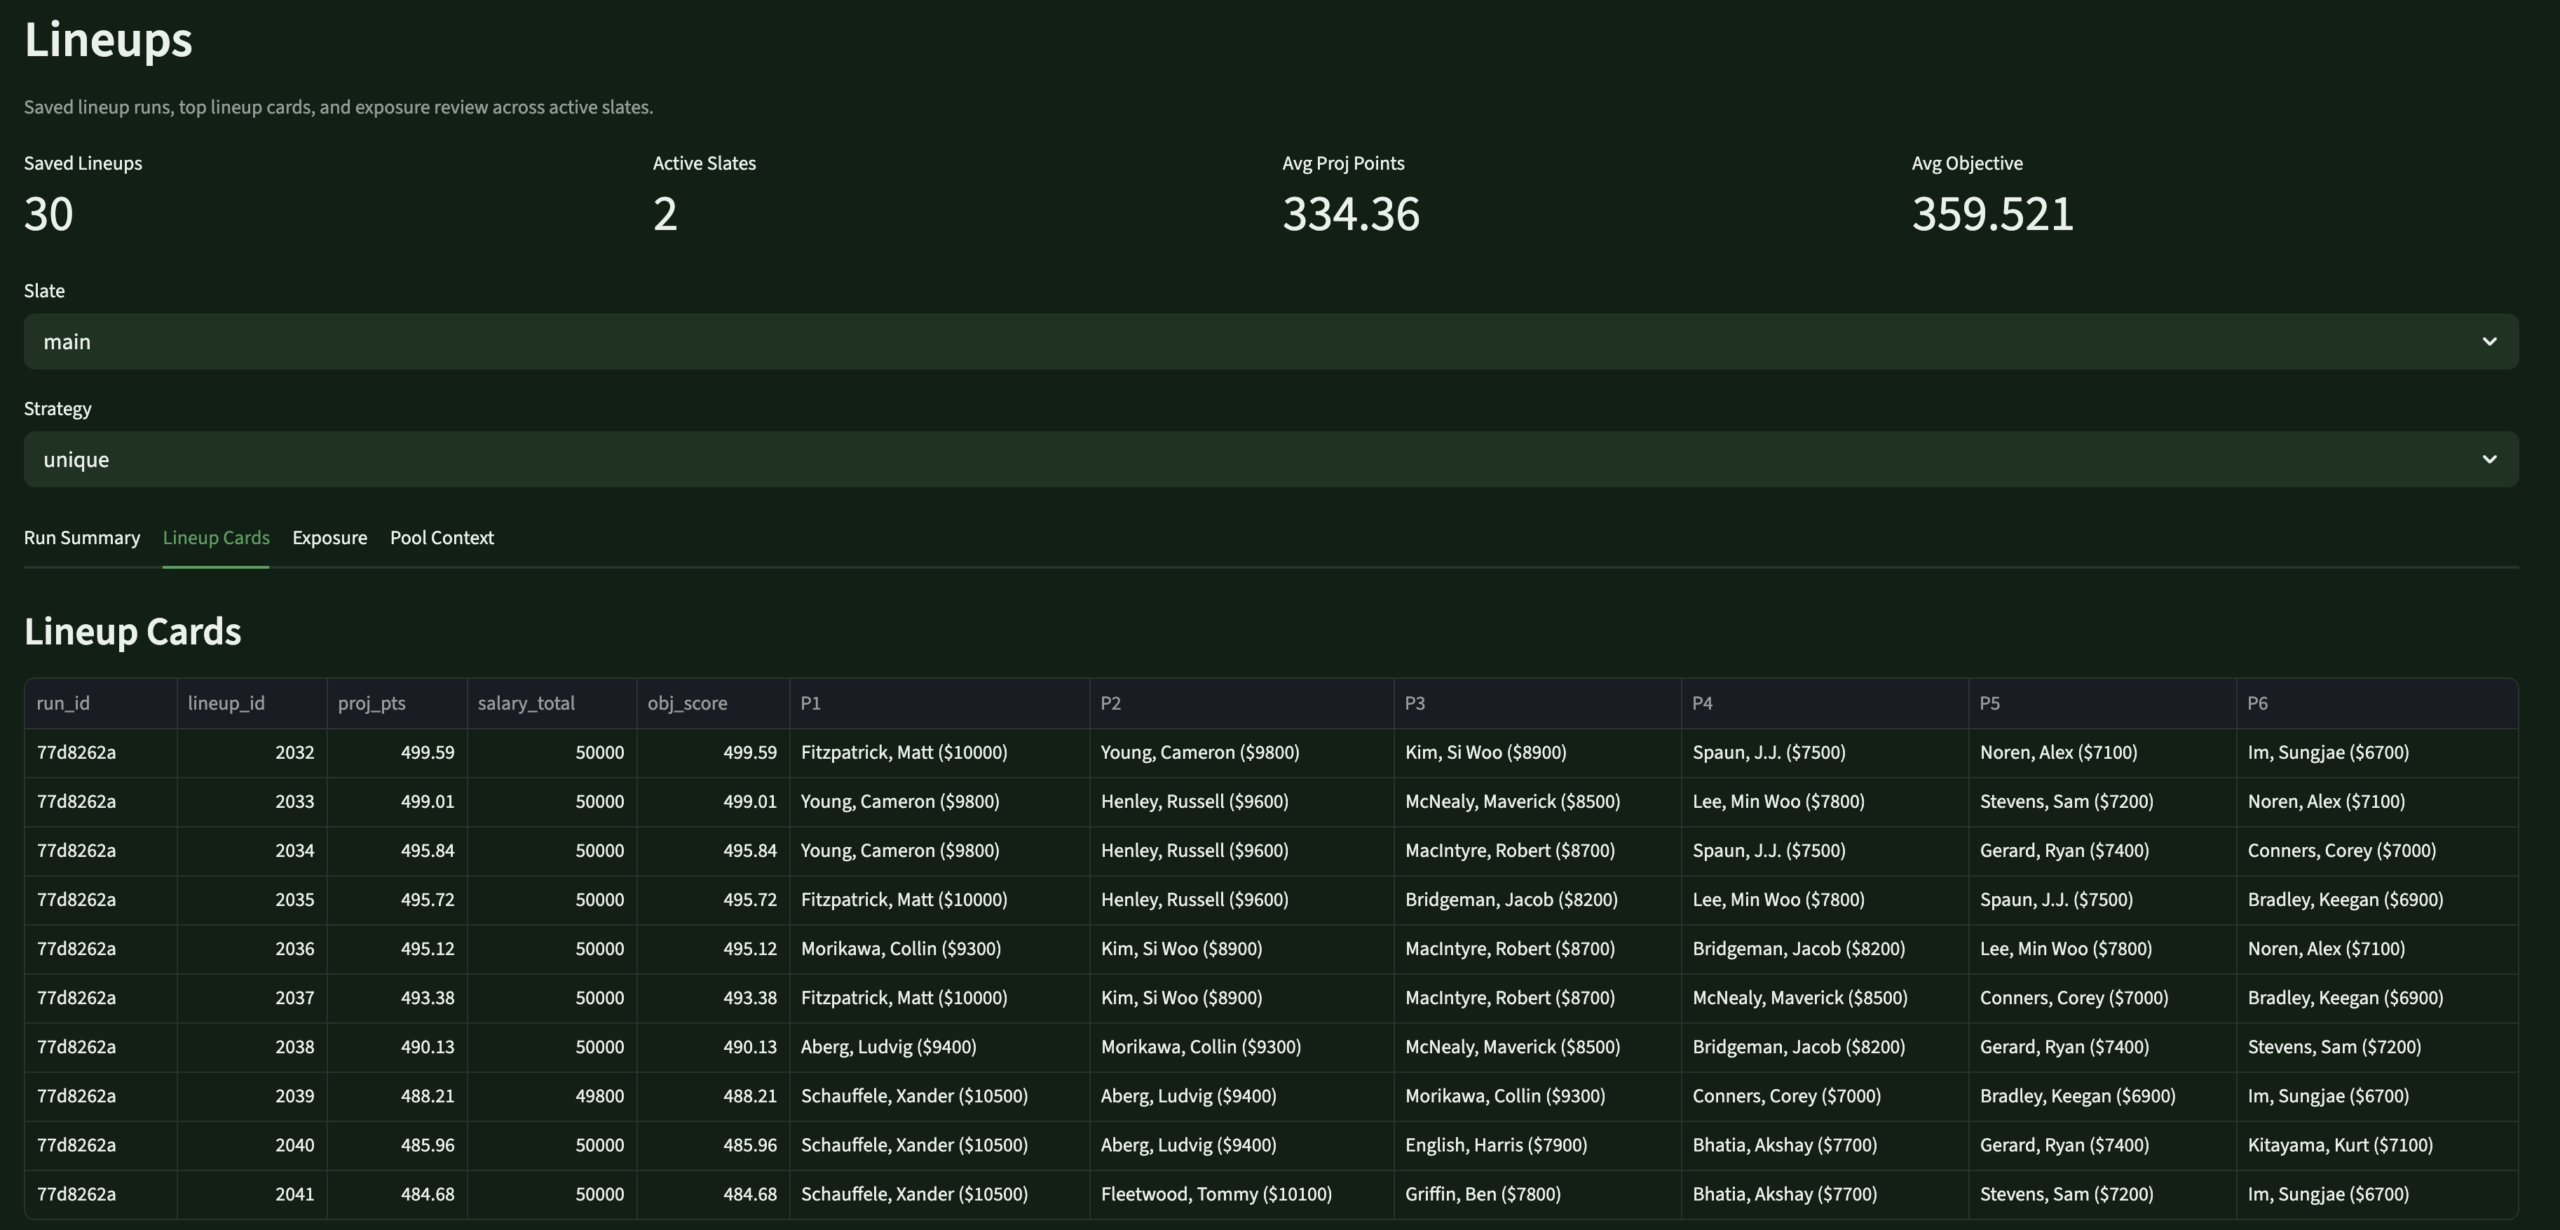Click the run_id column header
This screenshot has width=2560, height=1230.
click(62, 703)
